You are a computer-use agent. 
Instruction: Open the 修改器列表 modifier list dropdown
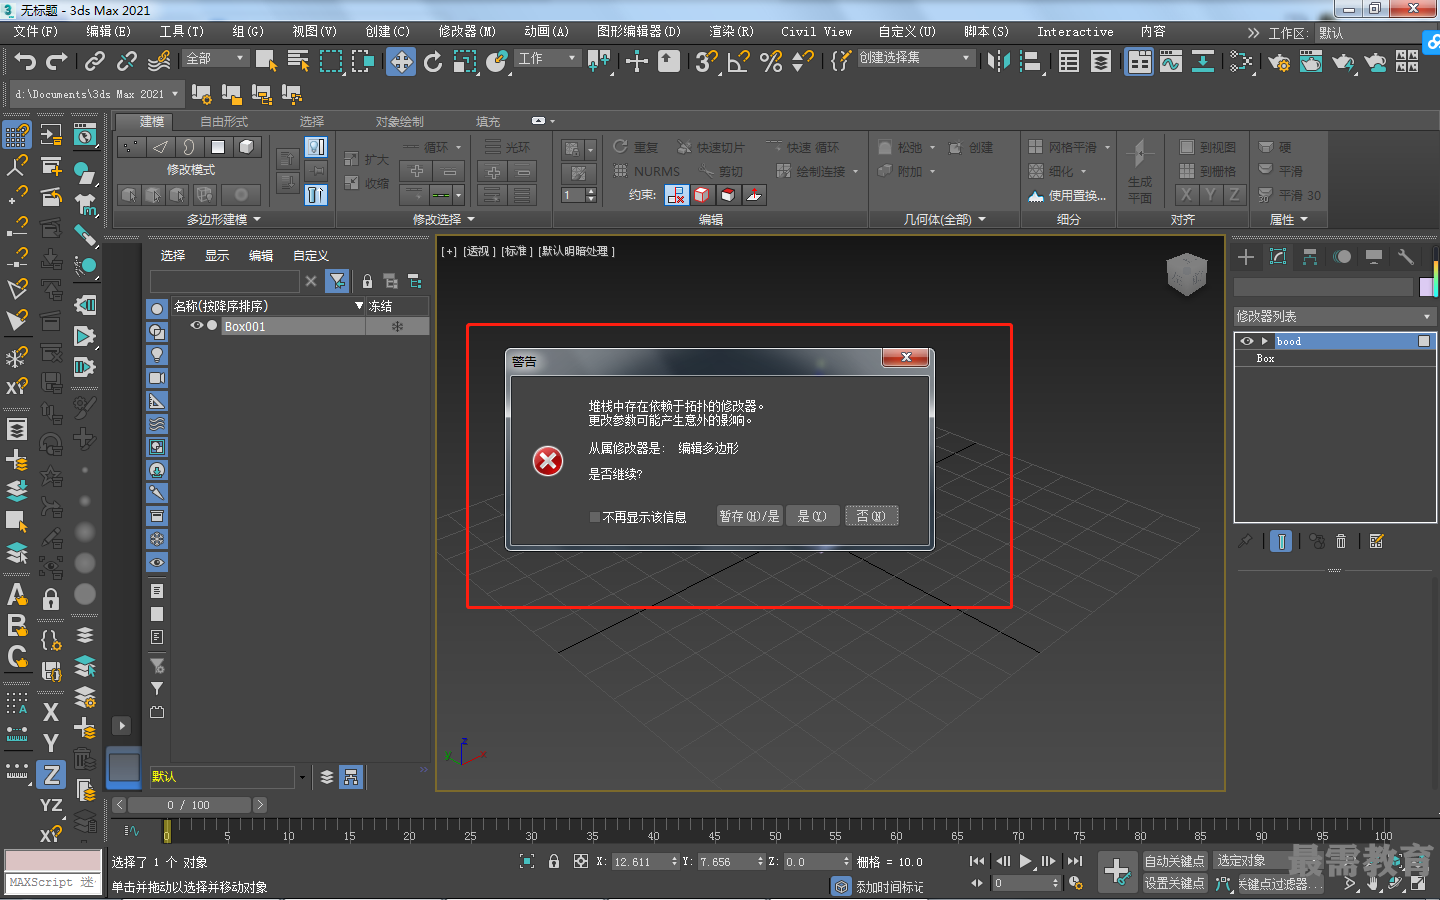click(x=1335, y=316)
